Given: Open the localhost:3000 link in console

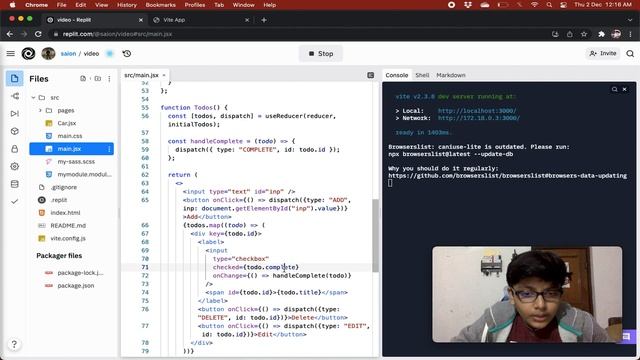Looking at the screenshot, I should pos(477,111).
